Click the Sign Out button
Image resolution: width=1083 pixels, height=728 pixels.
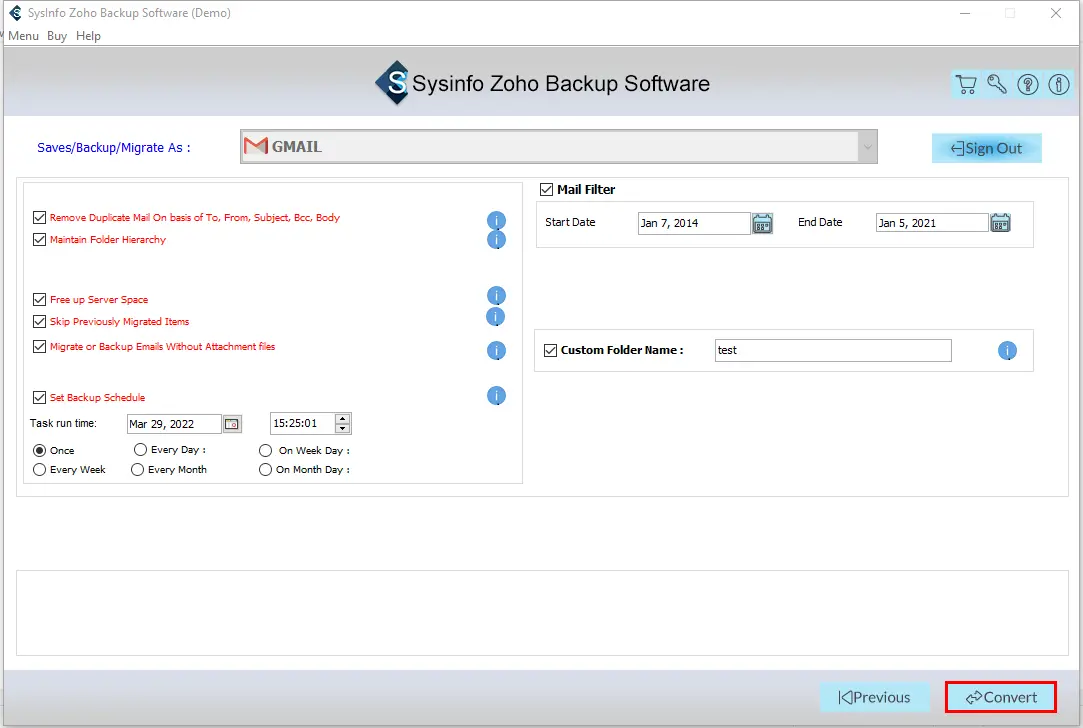coord(987,148)
